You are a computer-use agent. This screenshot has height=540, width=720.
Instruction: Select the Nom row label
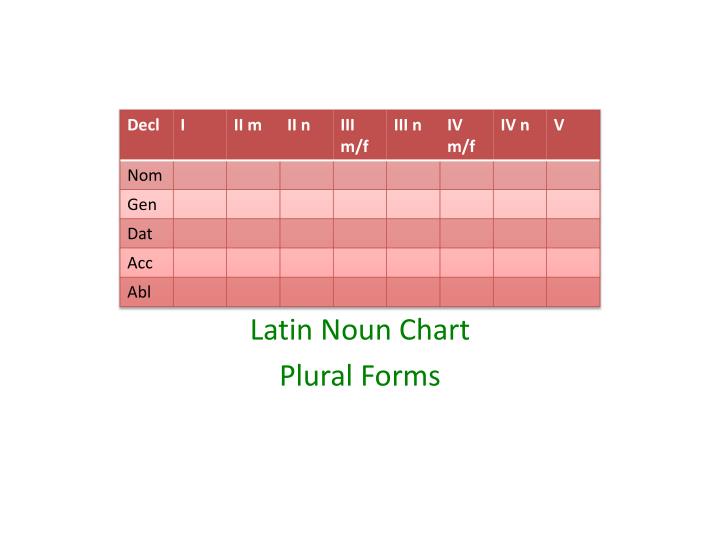tap(146, 175)
